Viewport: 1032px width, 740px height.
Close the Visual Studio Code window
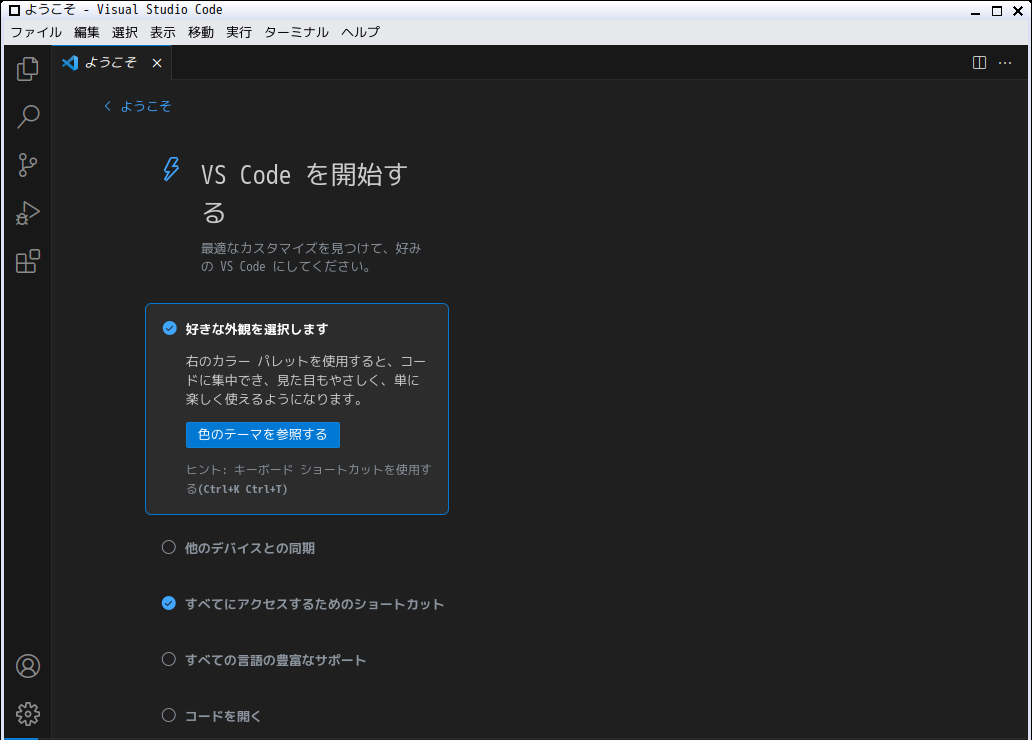tap(1018, 11)
